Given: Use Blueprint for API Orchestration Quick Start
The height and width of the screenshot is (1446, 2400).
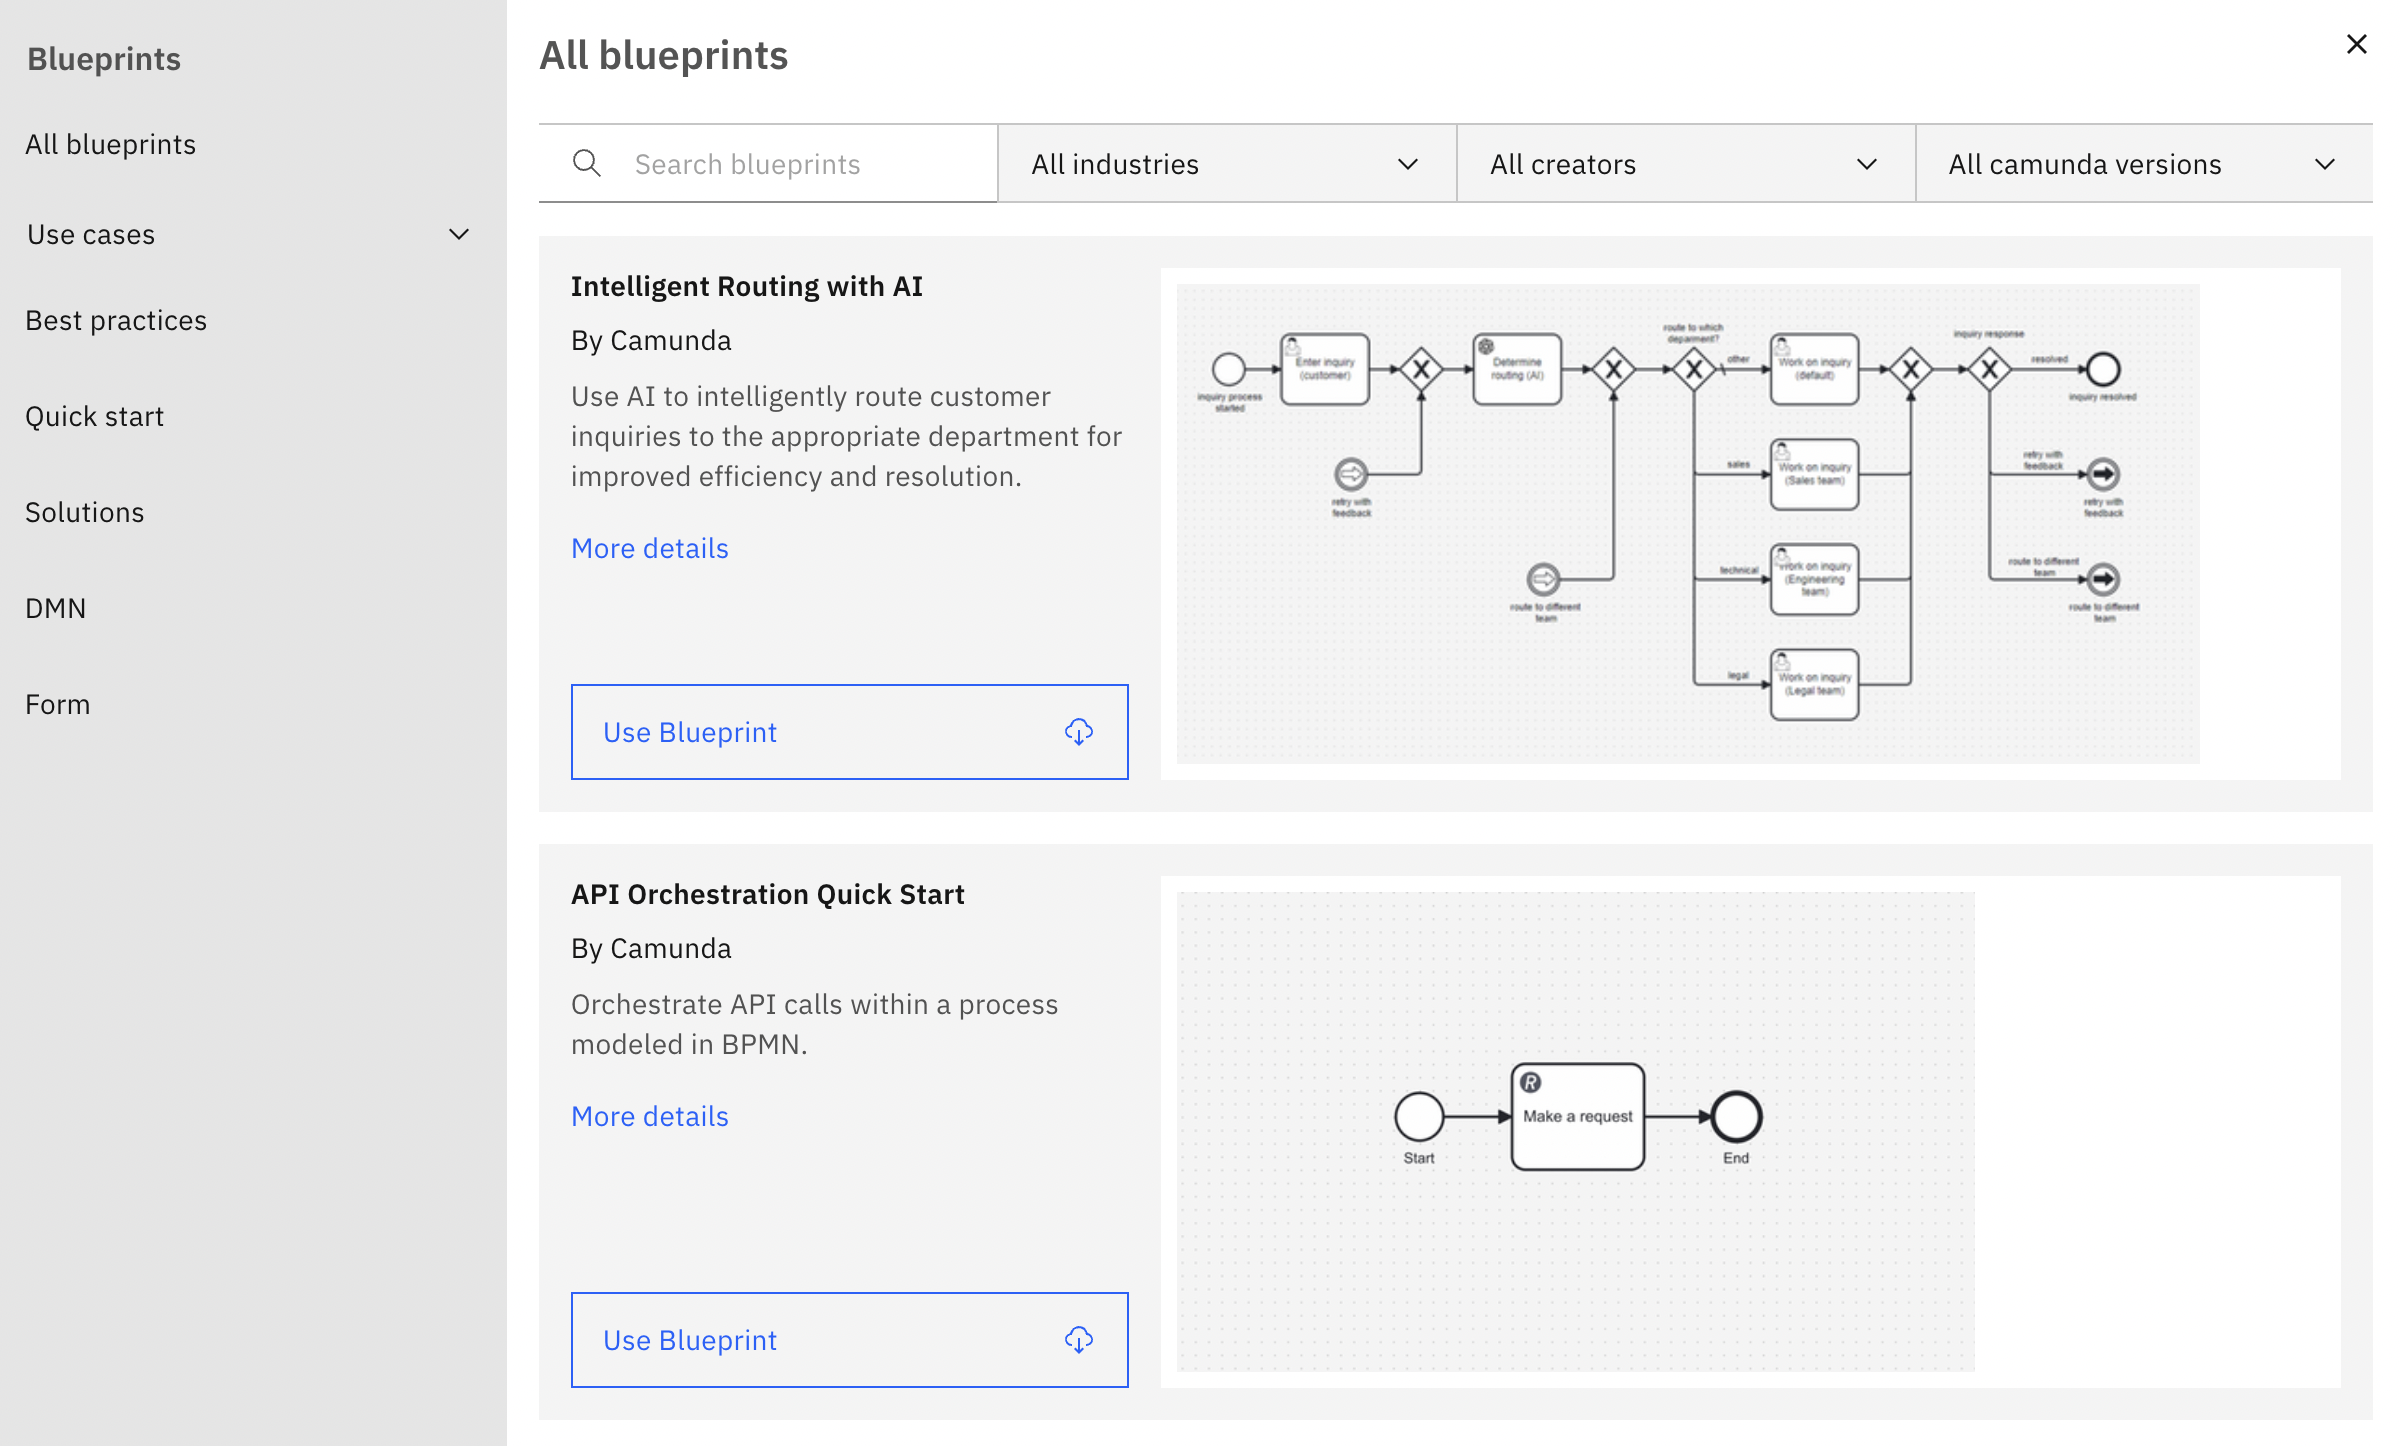Looking at the screenshot, I should (x=849, y=1340).
